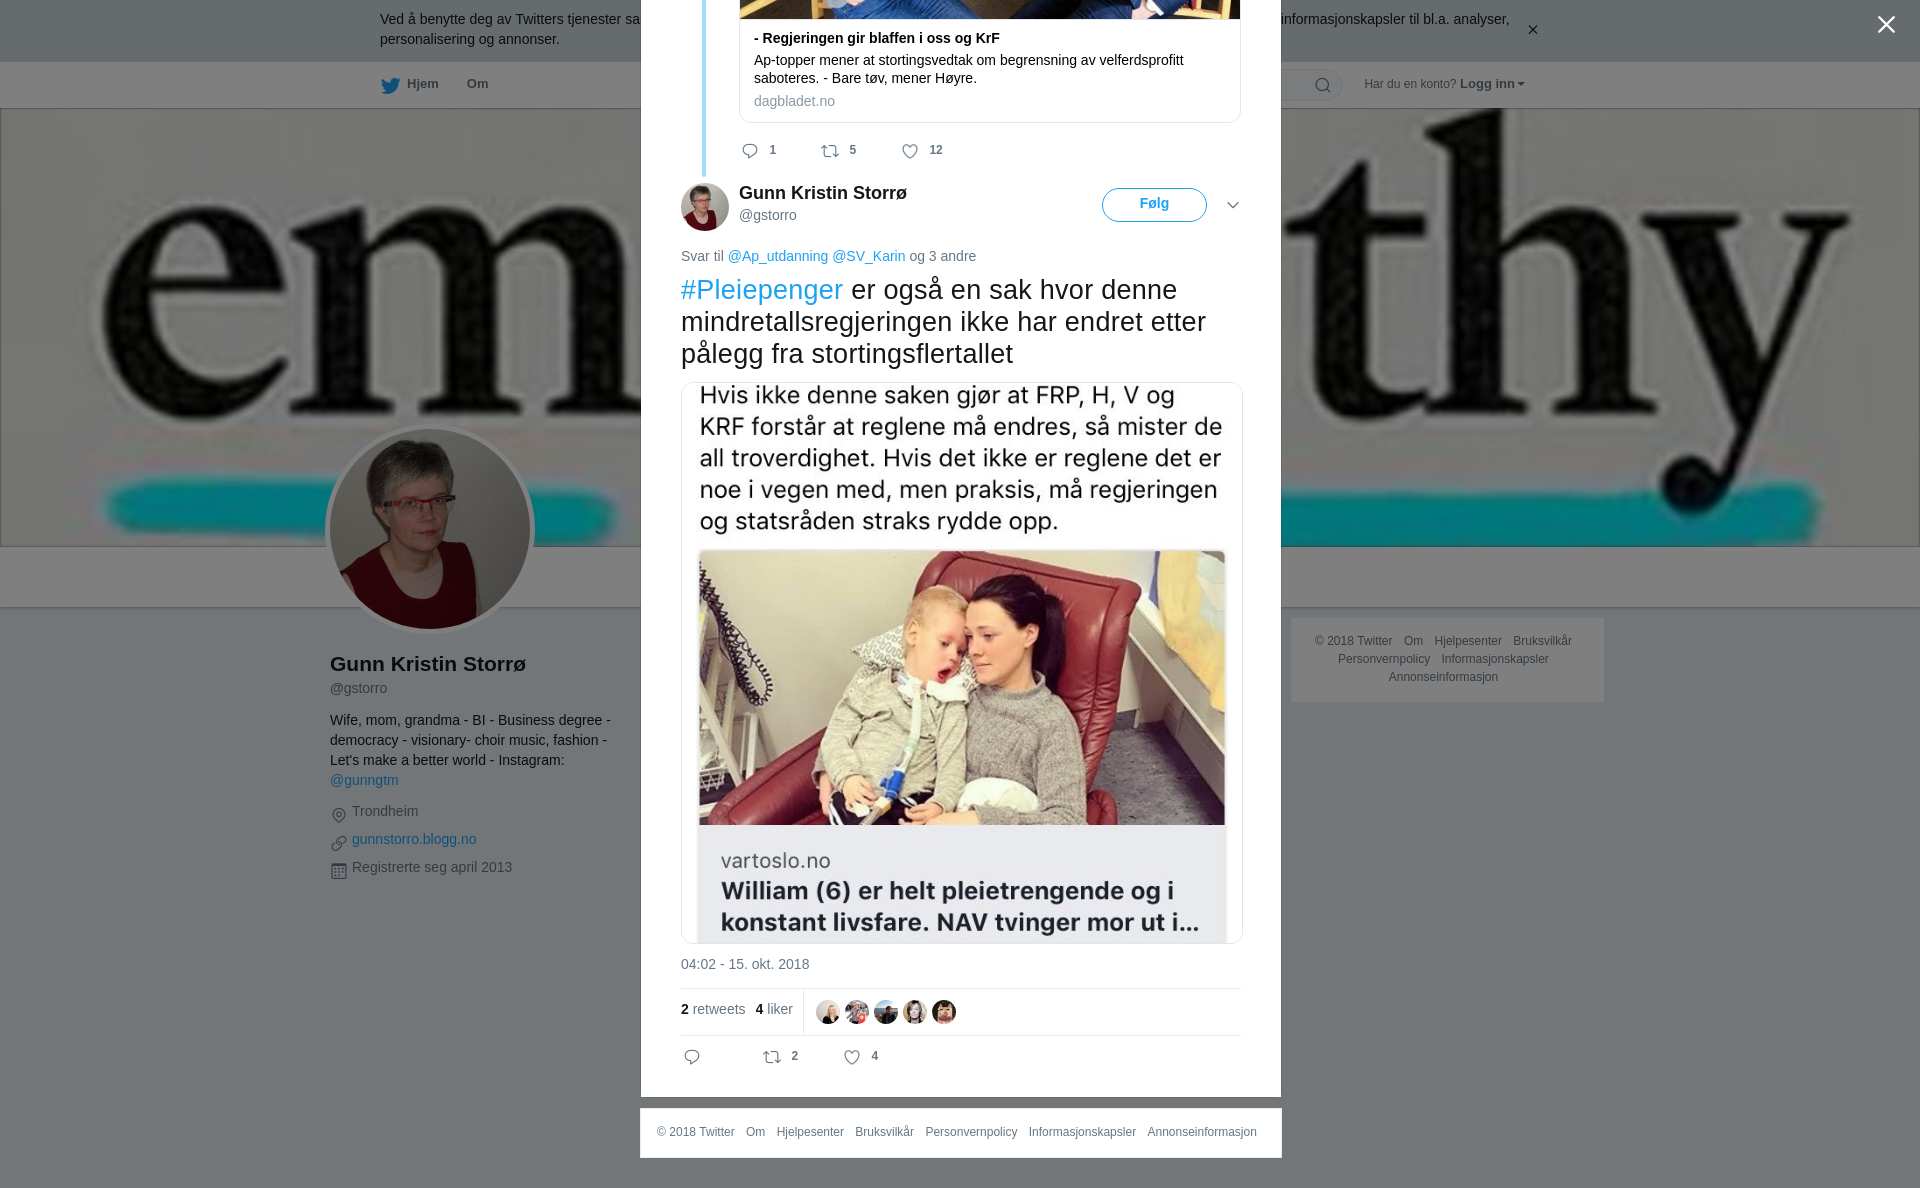
Task: Like the dagbladet tweet with 12 likes
Action: click(x=910, y=151)
